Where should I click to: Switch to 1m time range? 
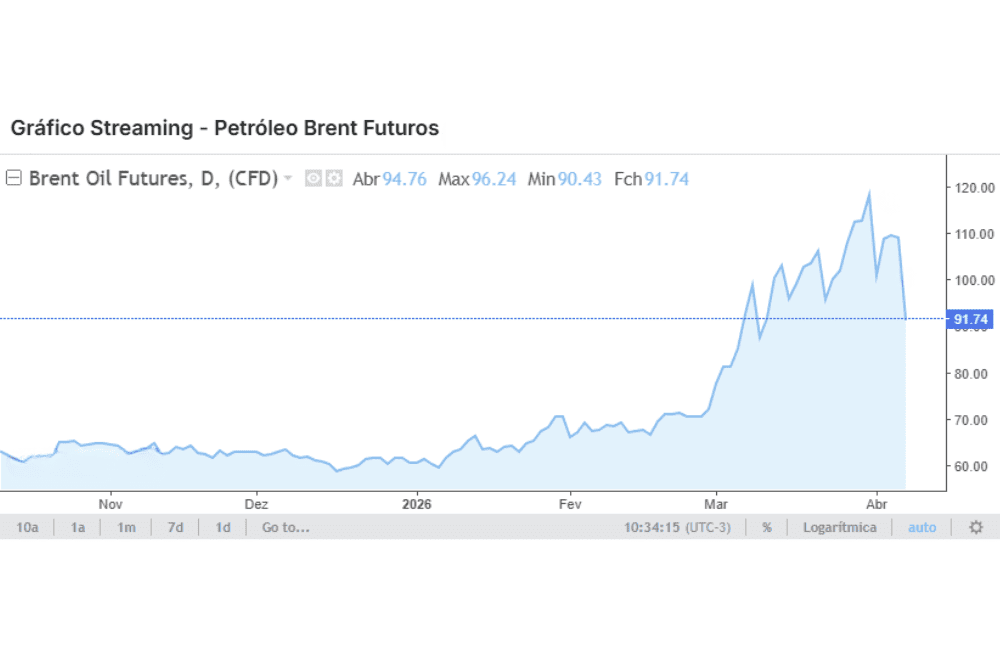[x=126, y=527]
